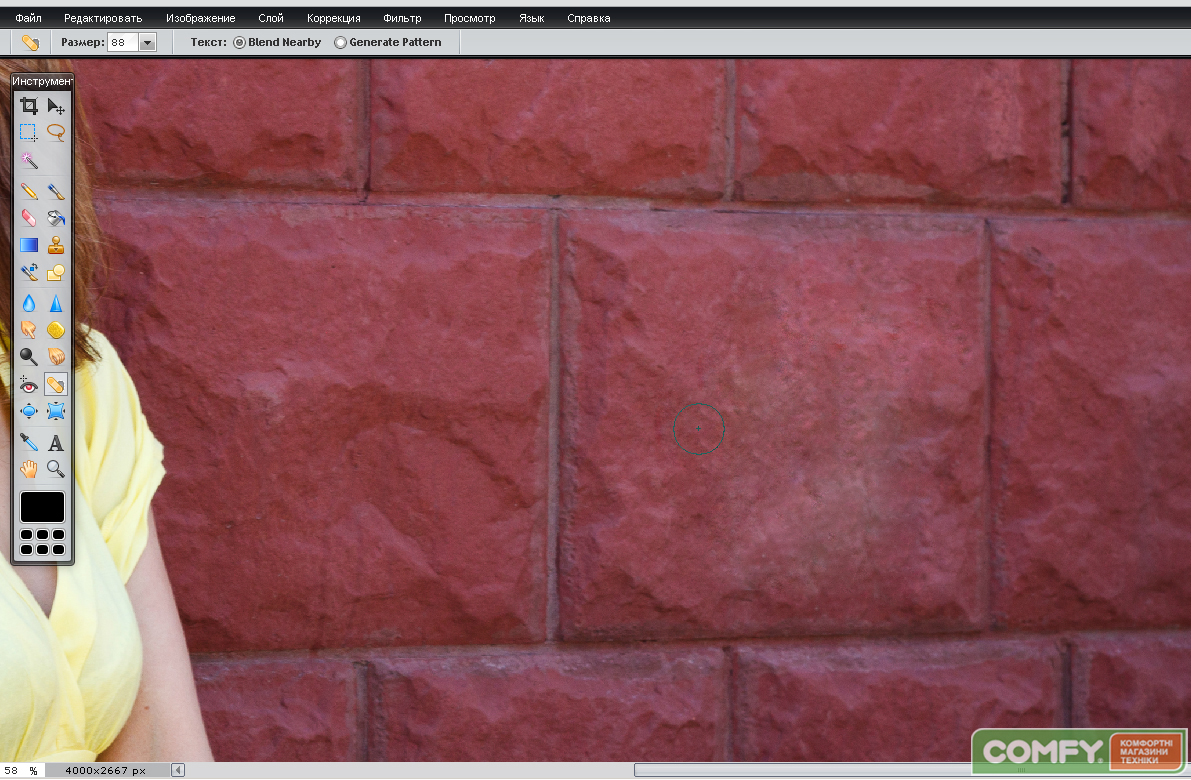This screenshot has width=1191, height=780.
Task: Select the Sponge tool
Action: [x=55, y=330]
